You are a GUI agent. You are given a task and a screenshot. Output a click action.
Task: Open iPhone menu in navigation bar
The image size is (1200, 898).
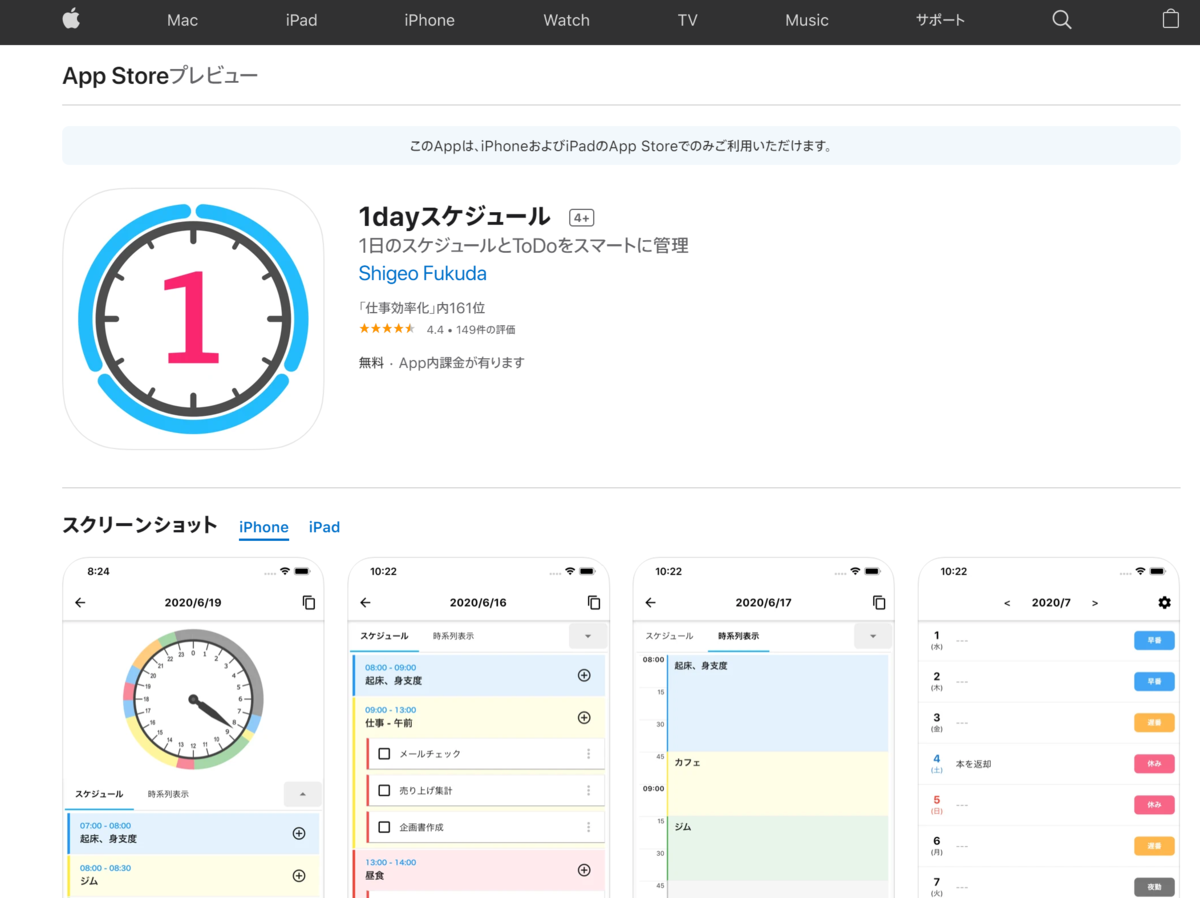429,20
